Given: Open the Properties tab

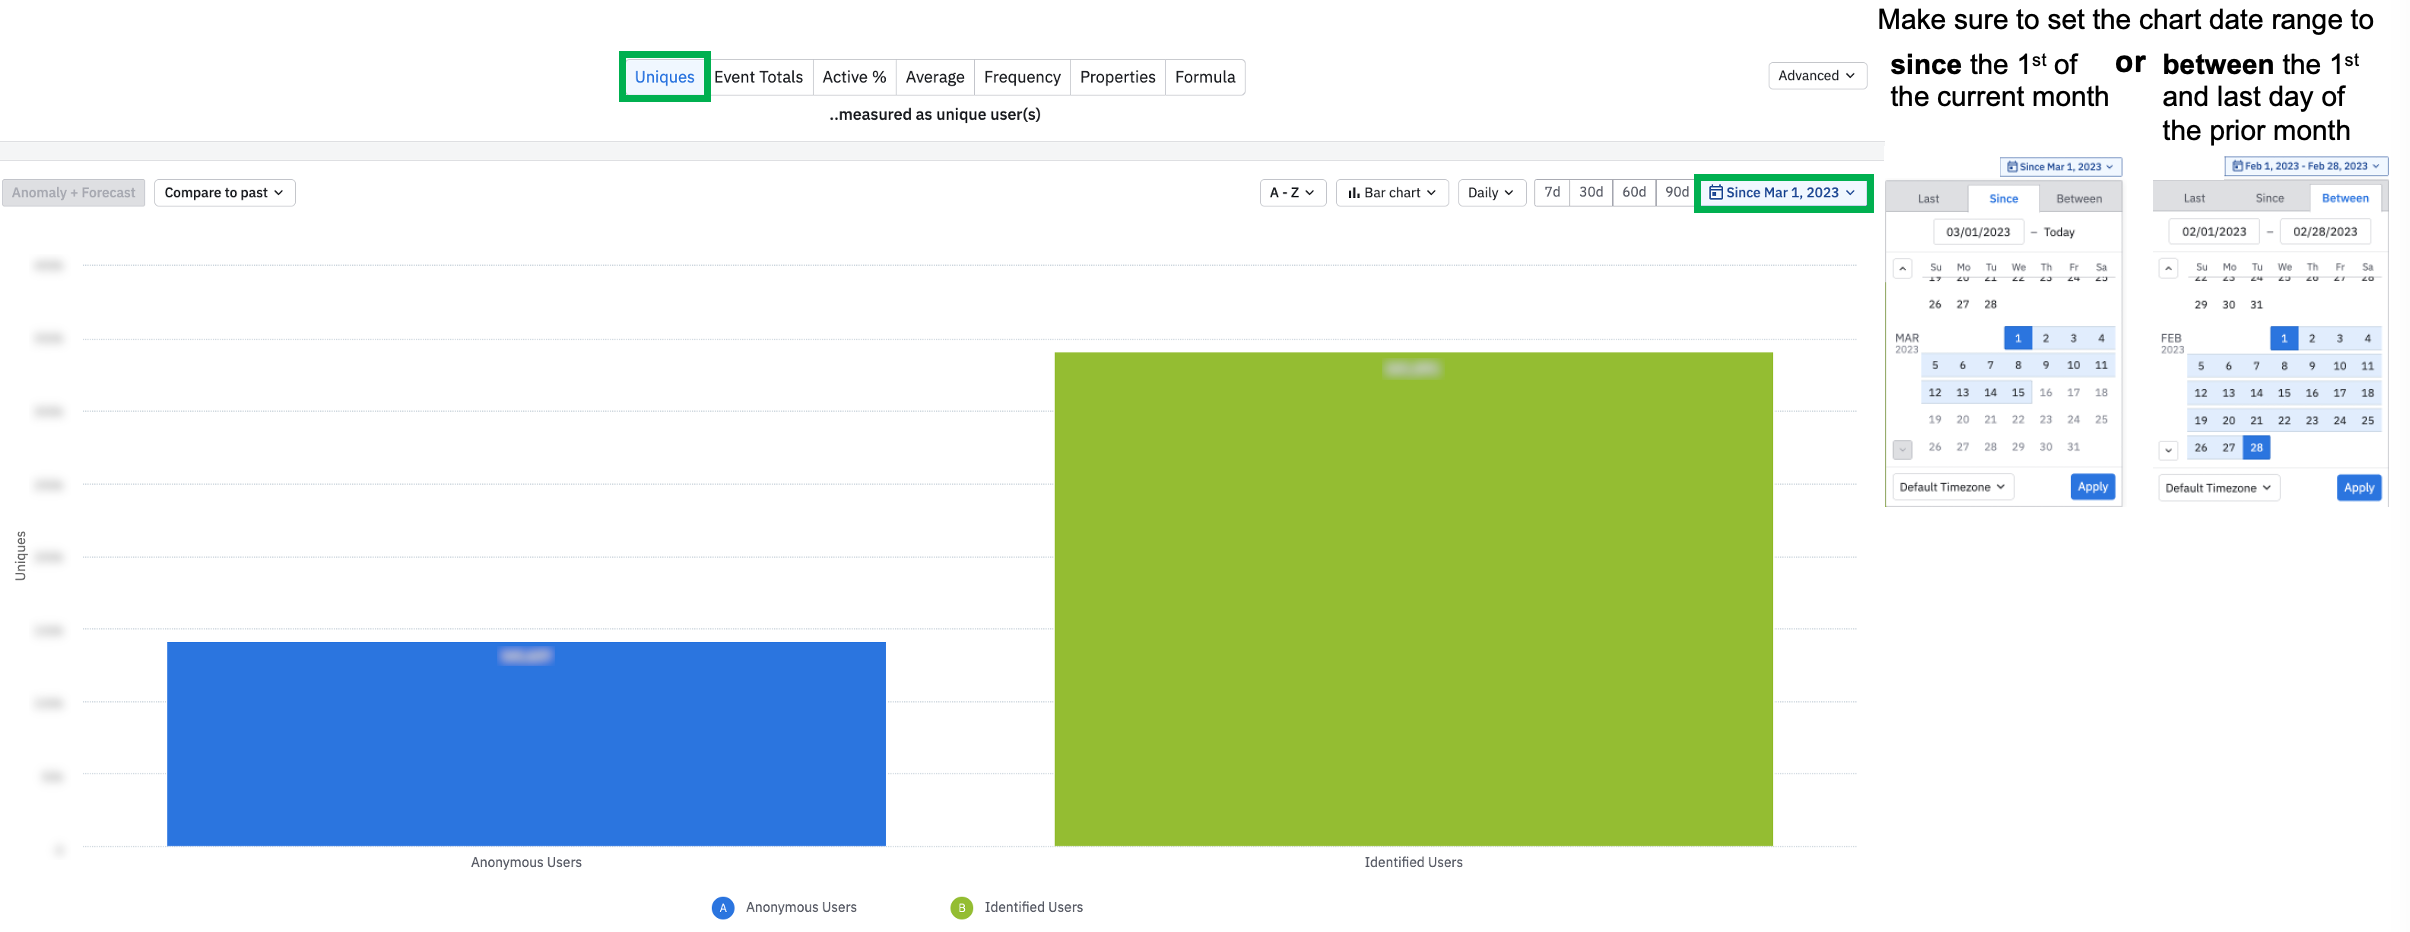Looking at the screenshot, I should pyautogui.click(x=1117, y=77).
